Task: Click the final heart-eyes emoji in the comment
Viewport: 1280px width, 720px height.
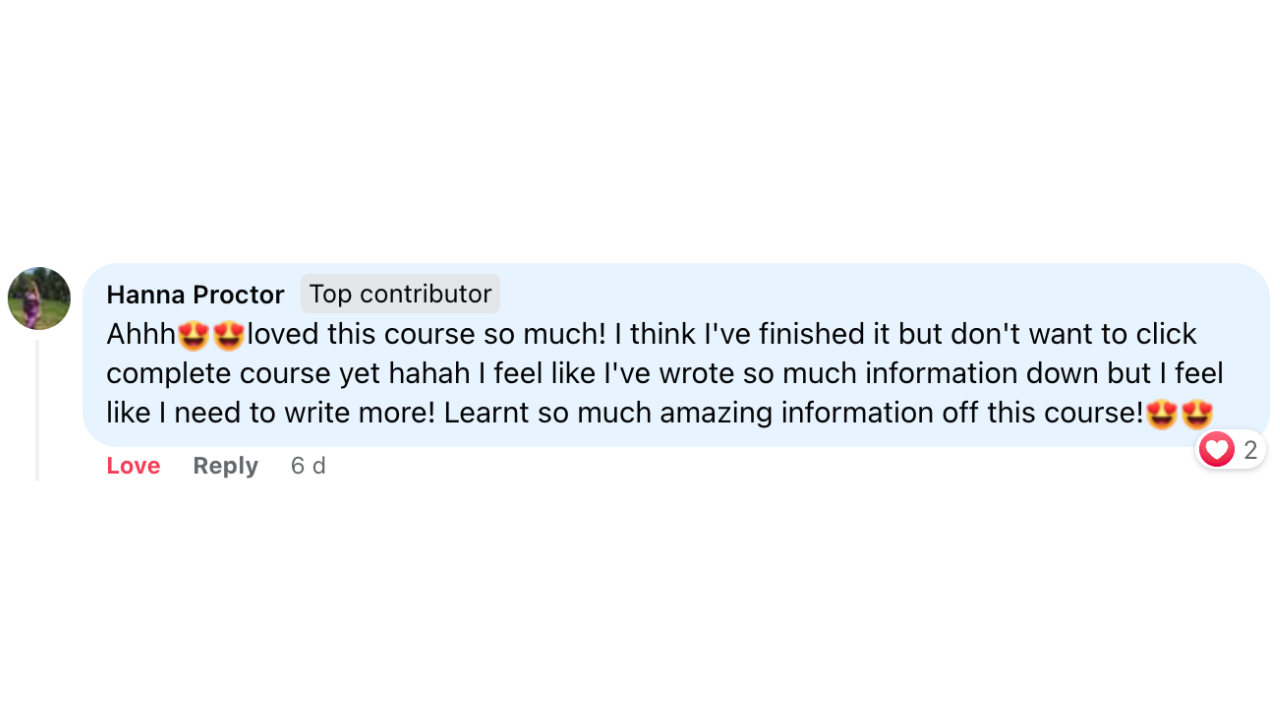Action: click(1197, 413)
